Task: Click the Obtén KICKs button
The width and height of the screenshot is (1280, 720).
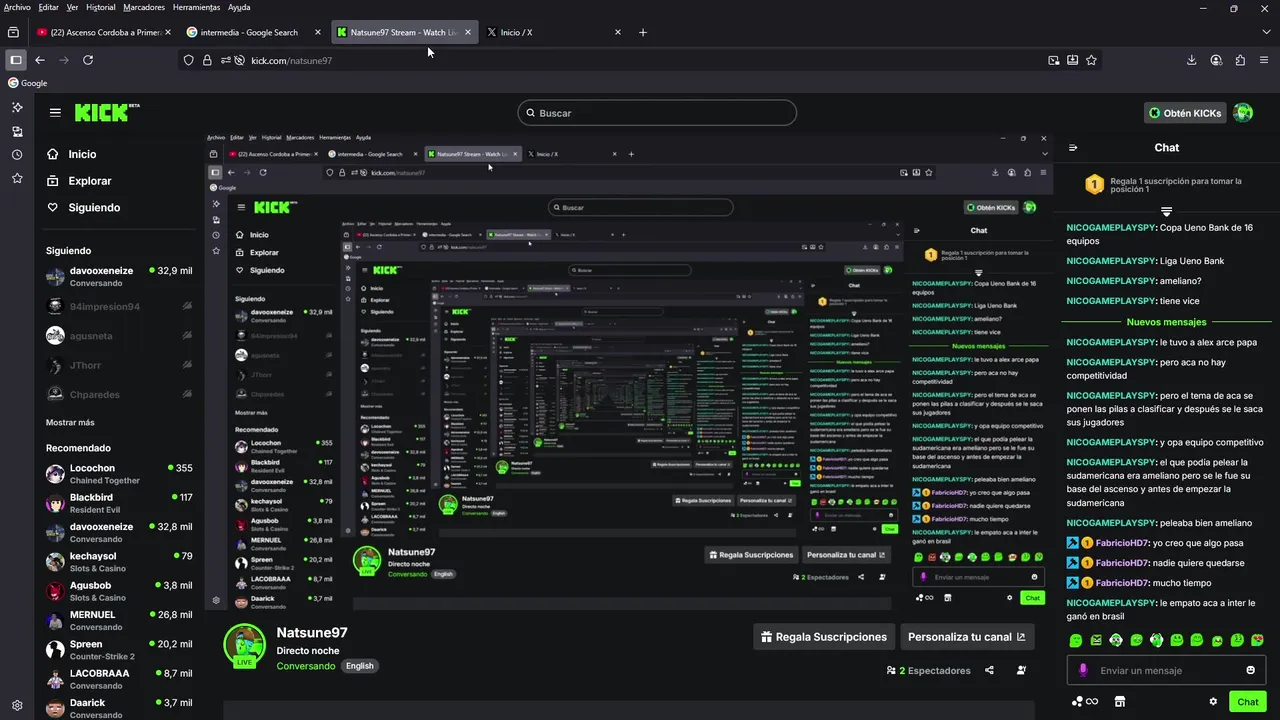Action: pyautogui.click(x=1185, y=113)
